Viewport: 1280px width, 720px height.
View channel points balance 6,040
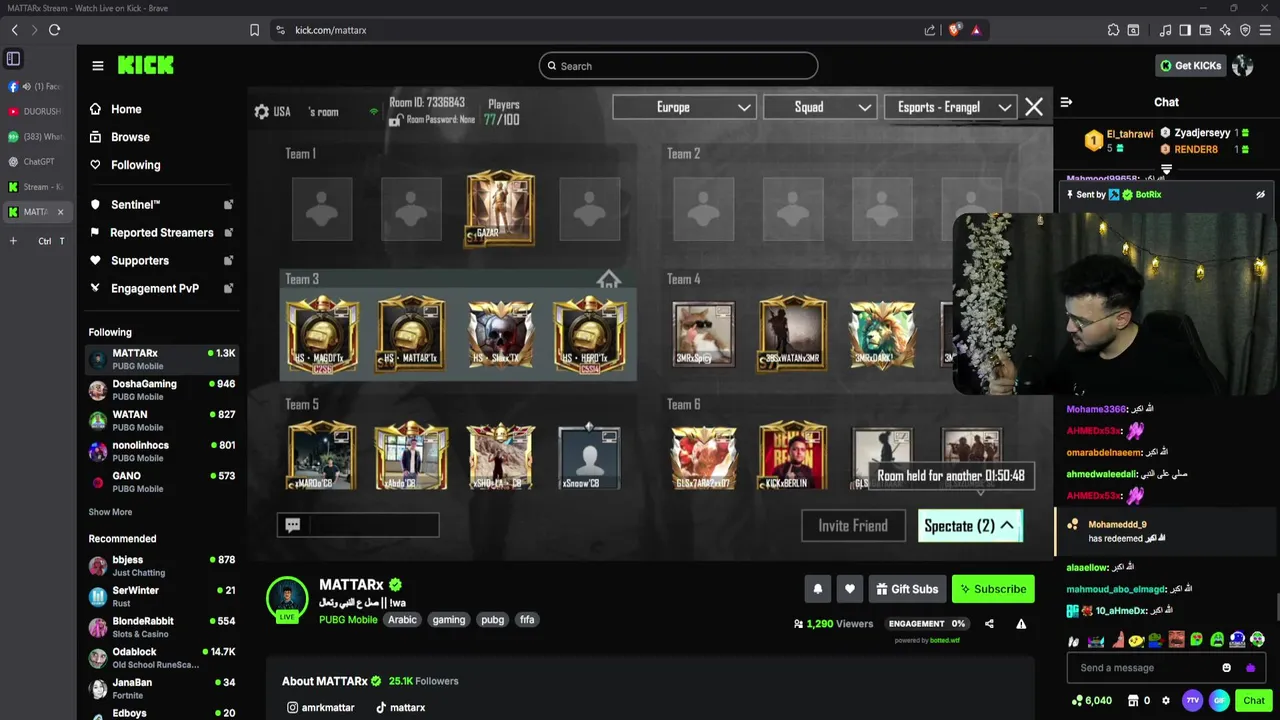click(x=1091, y=701)
